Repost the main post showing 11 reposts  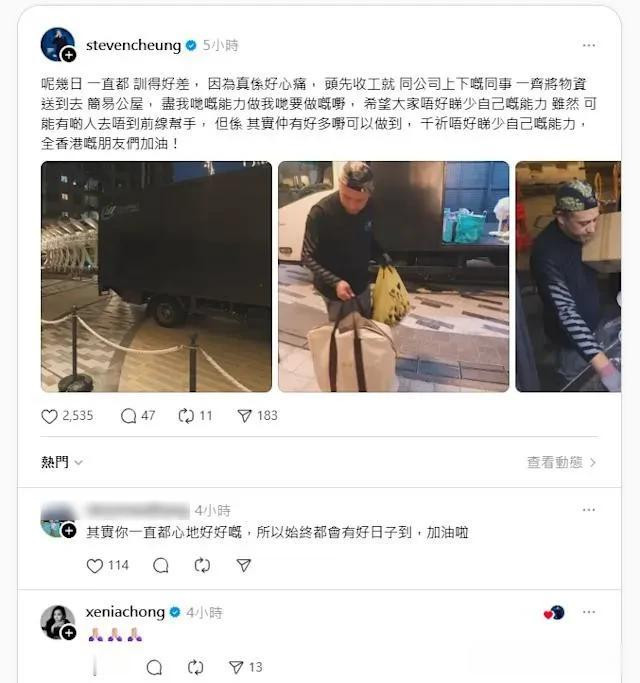click(x=186, y=416)
